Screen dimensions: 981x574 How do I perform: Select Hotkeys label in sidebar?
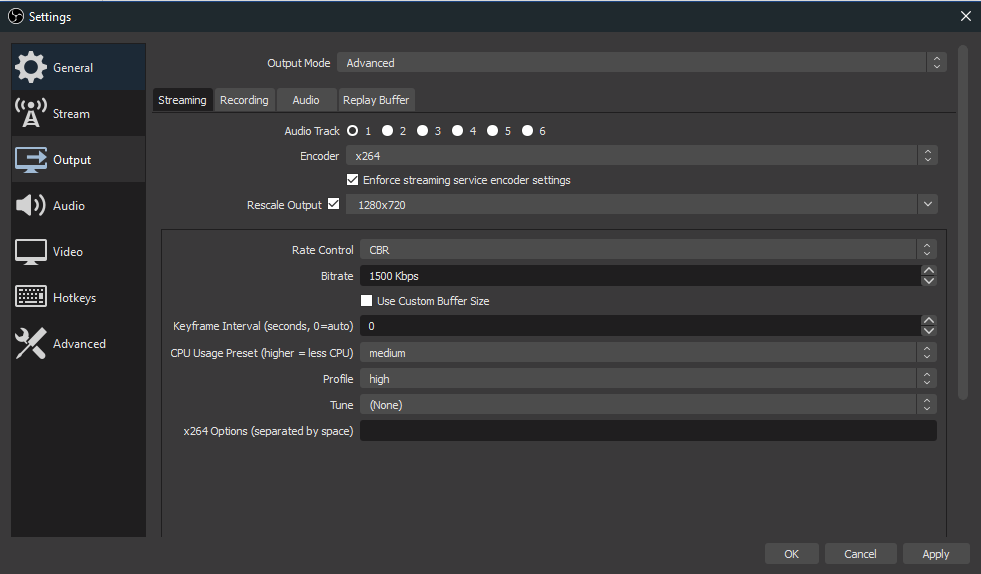(x=74, y=298)
